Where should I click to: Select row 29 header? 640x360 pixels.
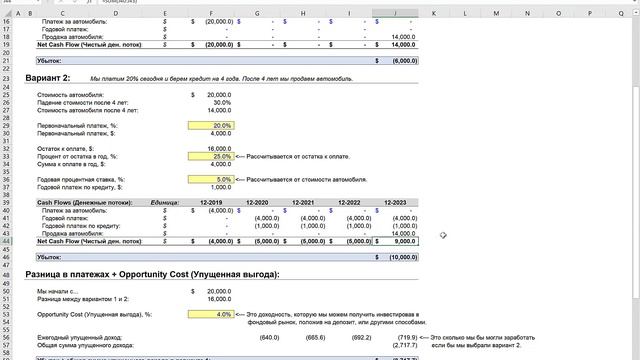pos(6,126)
